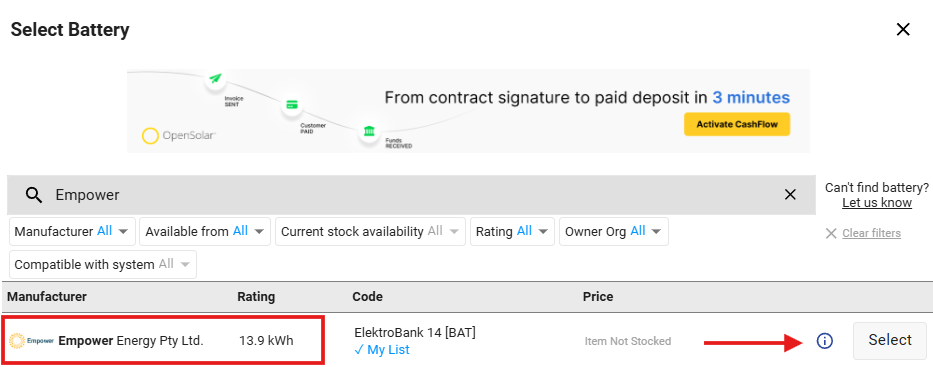The image size is (933, 367).
Task: Click Activate CashFlow button
Action: (x=737, y=124)
